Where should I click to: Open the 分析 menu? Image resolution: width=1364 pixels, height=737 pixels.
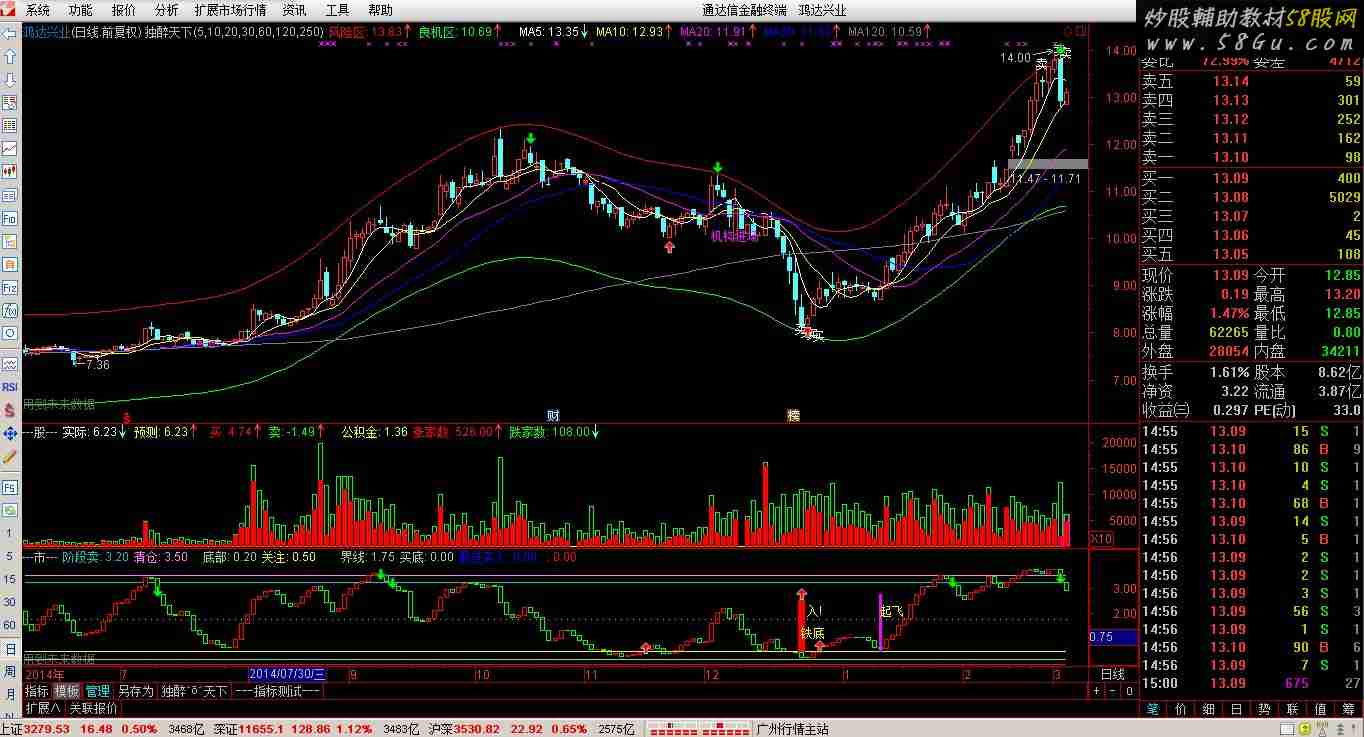[167, 10]
